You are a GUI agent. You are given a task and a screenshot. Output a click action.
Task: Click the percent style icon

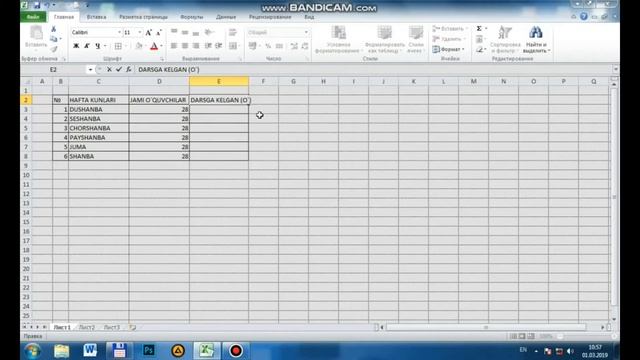pyautogui.click(x=268, y=46)
